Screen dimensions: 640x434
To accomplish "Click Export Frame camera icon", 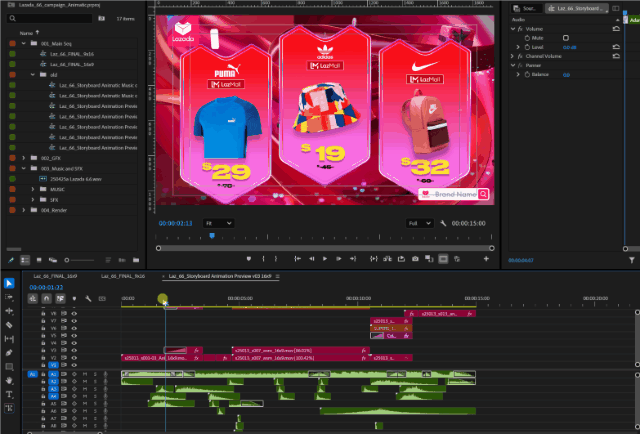I will [415, 259].
